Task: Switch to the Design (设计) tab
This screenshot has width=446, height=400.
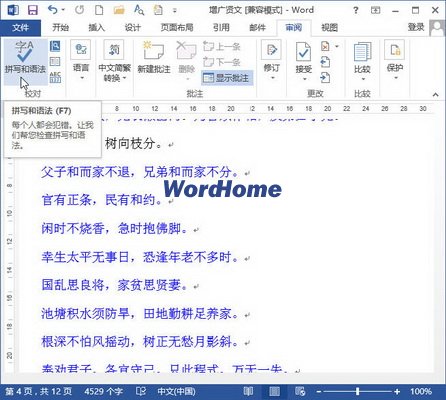Action: [x=133, y=27]
